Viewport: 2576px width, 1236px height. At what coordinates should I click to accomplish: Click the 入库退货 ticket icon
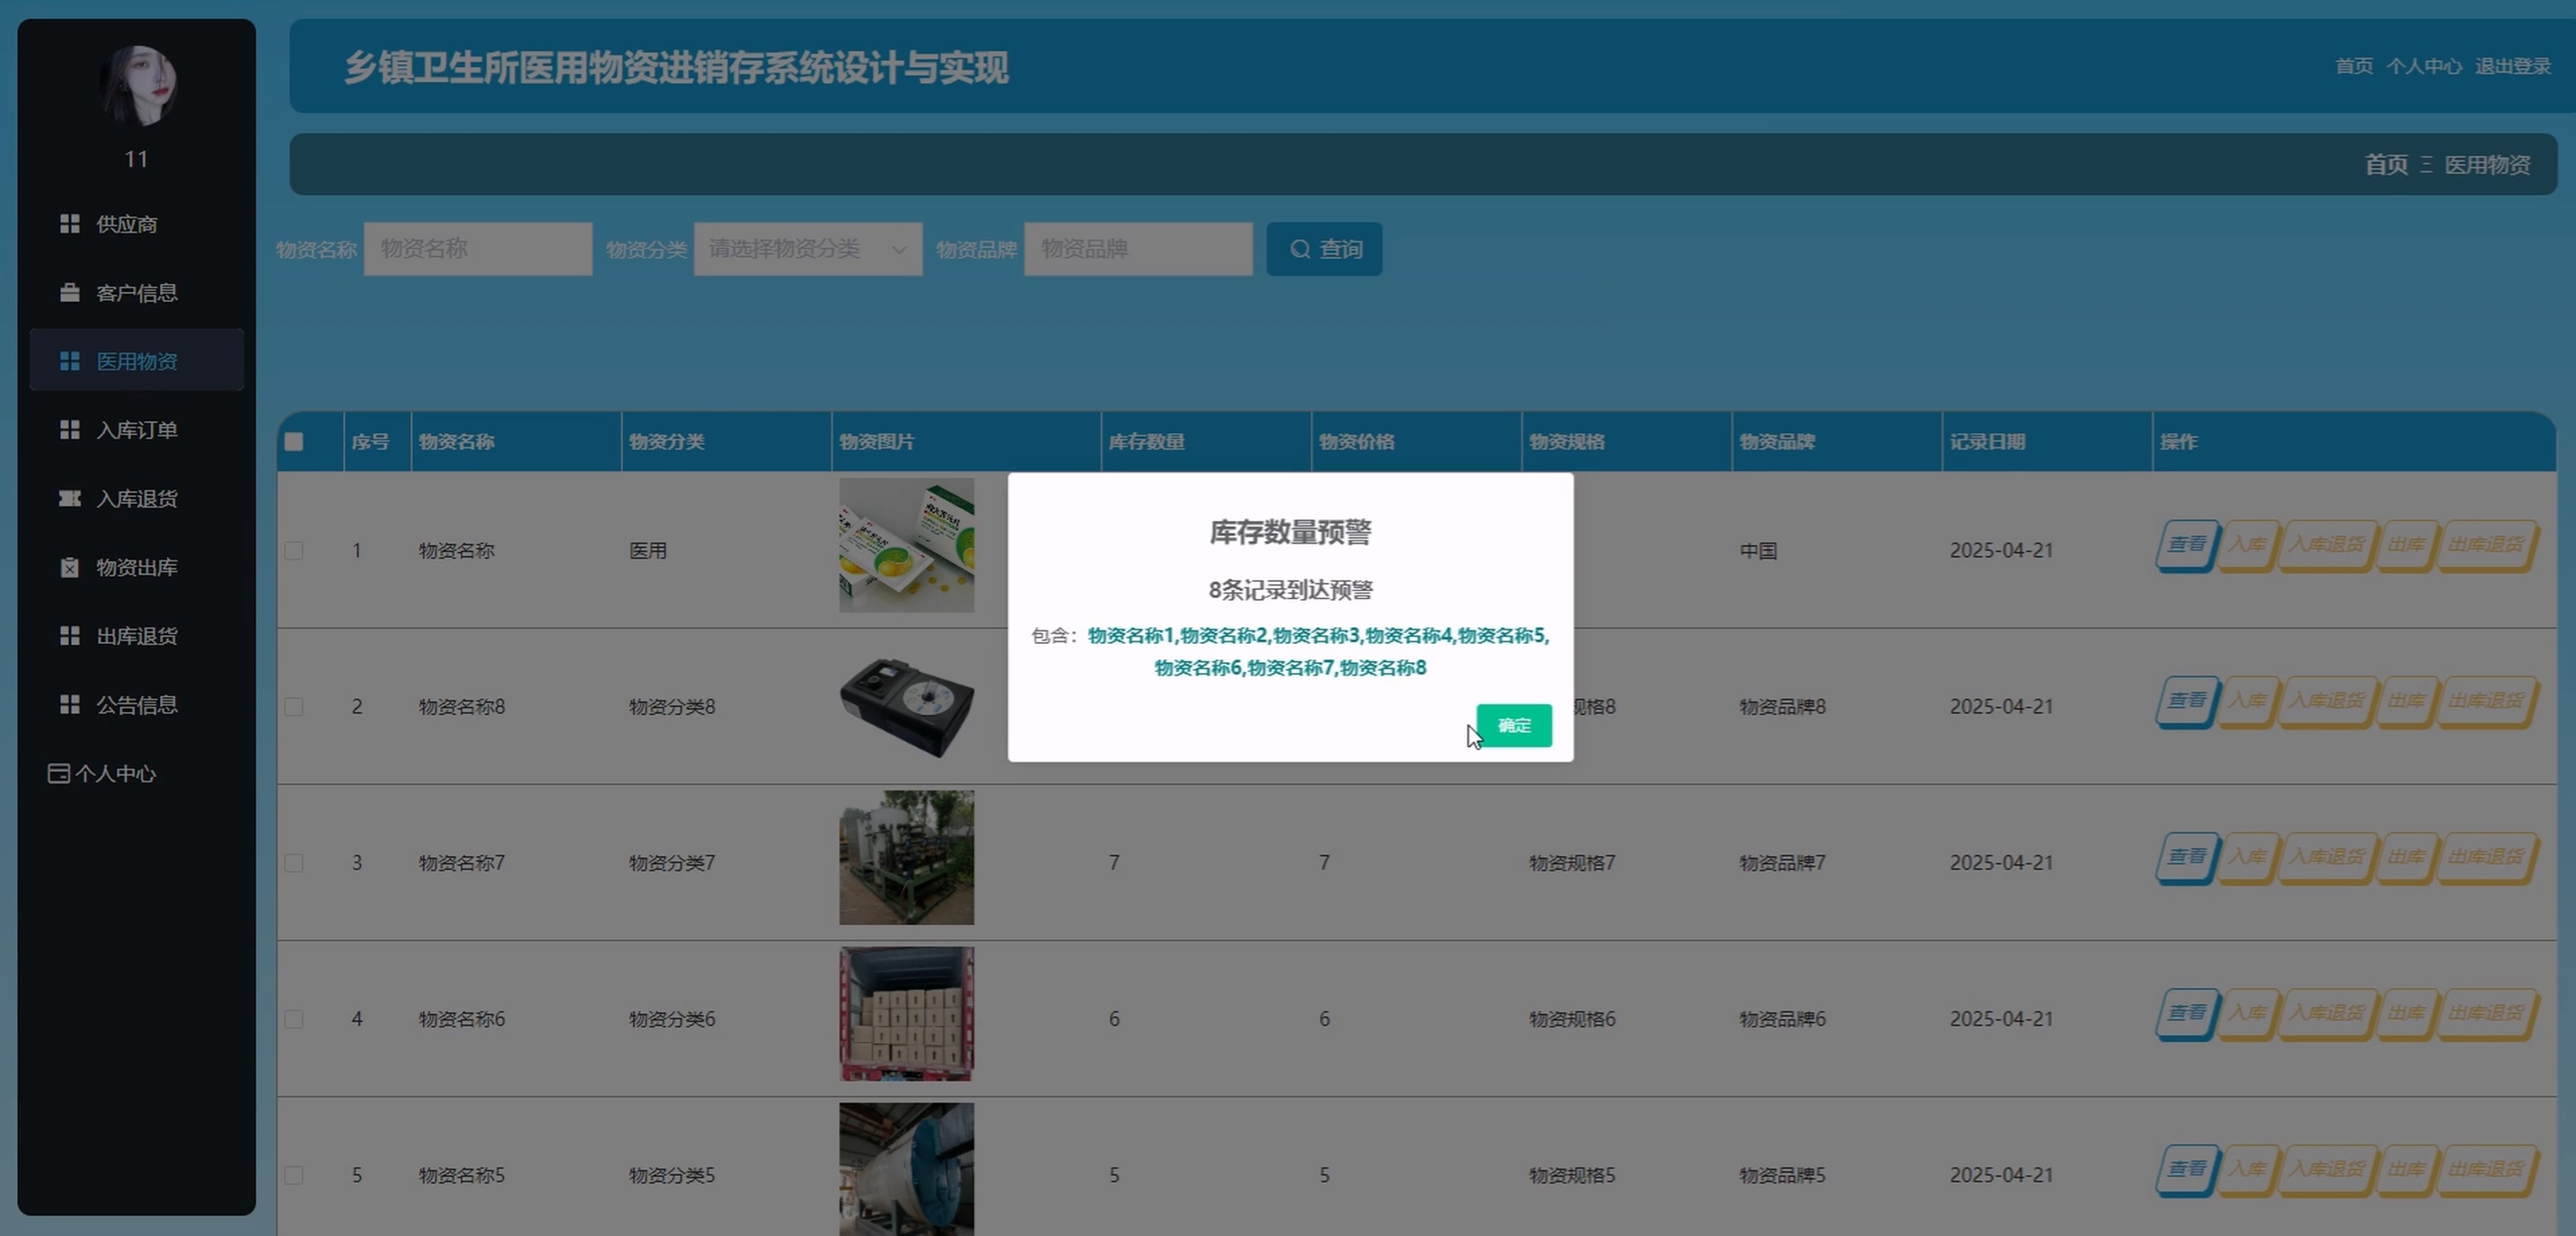69,498
